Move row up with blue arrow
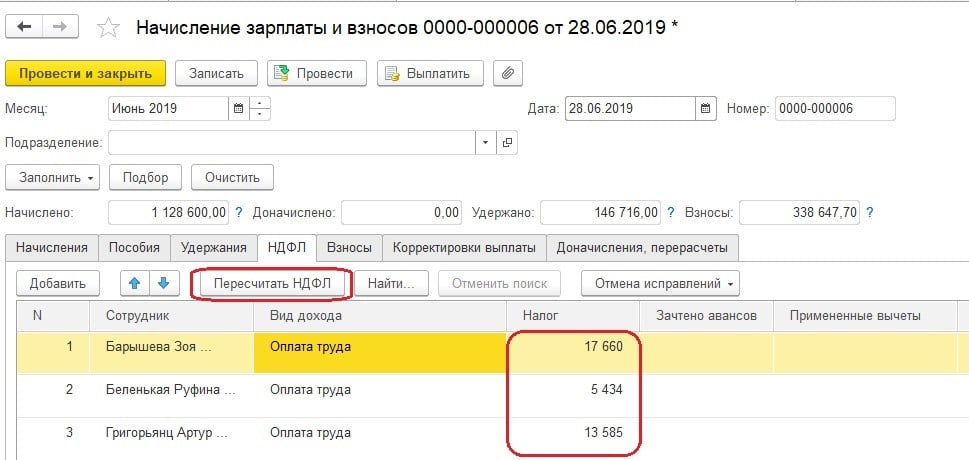This screenshot has width=969, height=460. coord(131,284)
